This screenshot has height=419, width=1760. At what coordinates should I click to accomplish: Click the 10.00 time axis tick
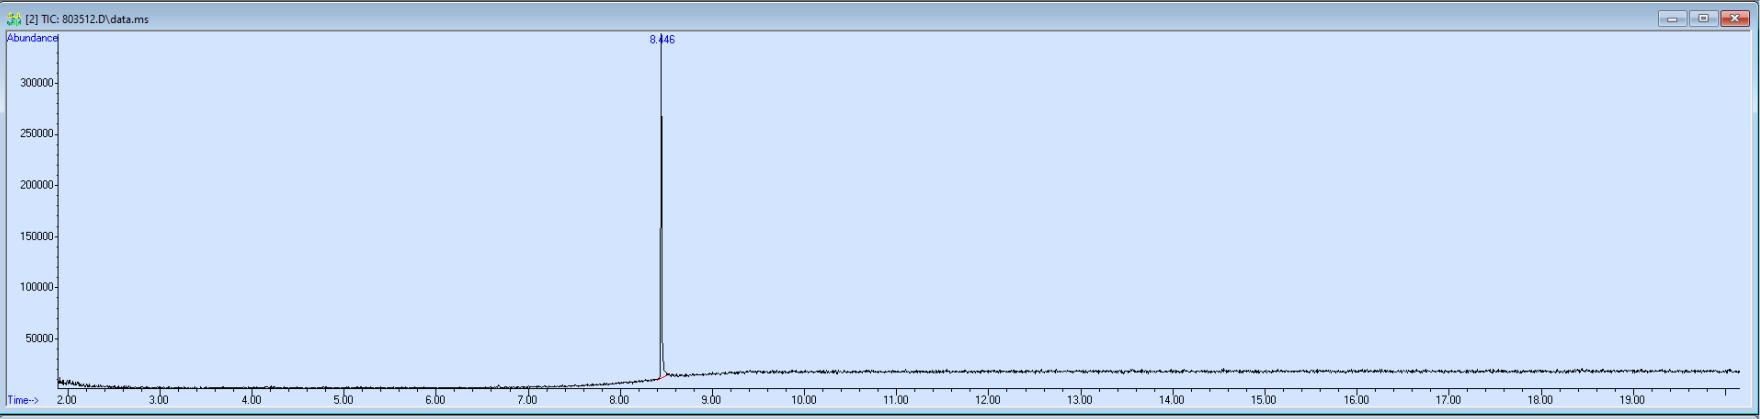(804, 400)
